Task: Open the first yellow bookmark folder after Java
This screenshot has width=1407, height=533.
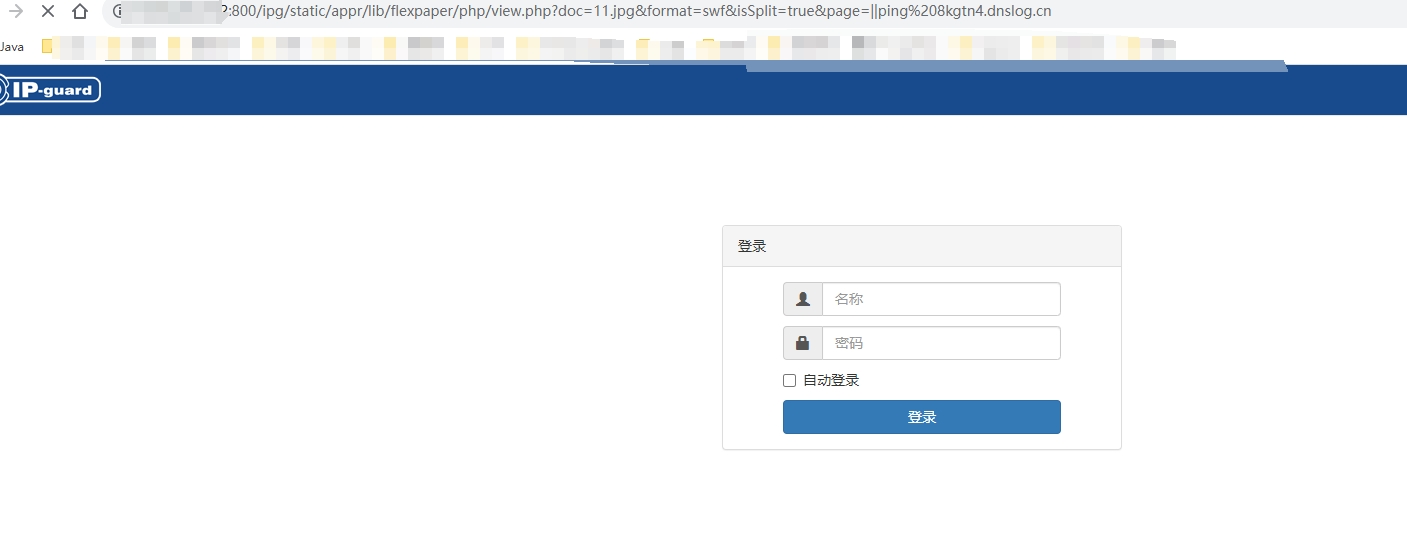Action: [47, 46]
